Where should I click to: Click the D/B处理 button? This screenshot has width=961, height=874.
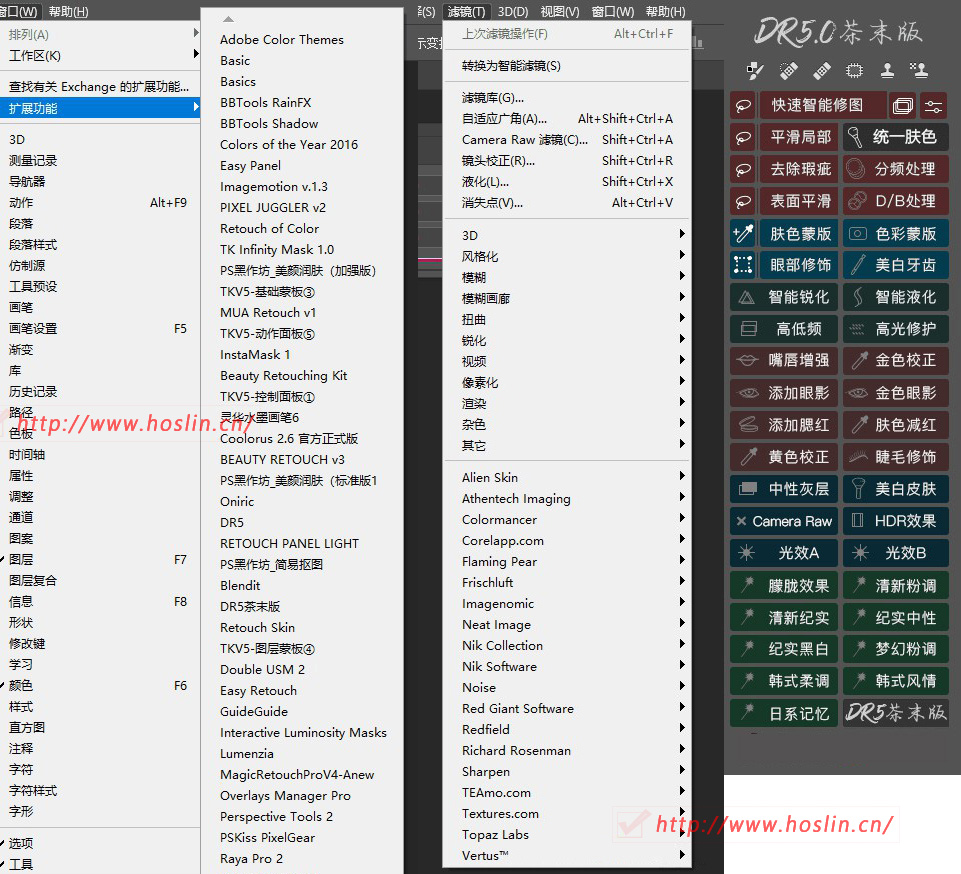[896, 201]
